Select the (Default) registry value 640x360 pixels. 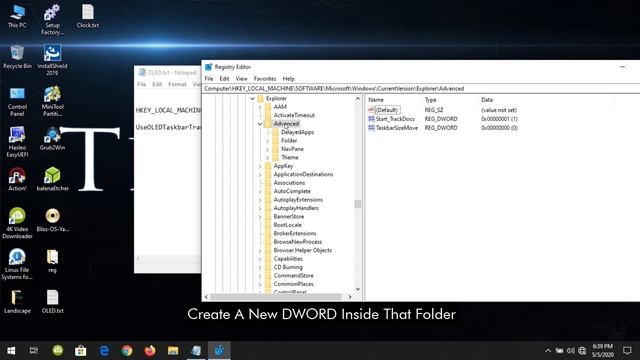pyautogui.click(x=387, y=110)
